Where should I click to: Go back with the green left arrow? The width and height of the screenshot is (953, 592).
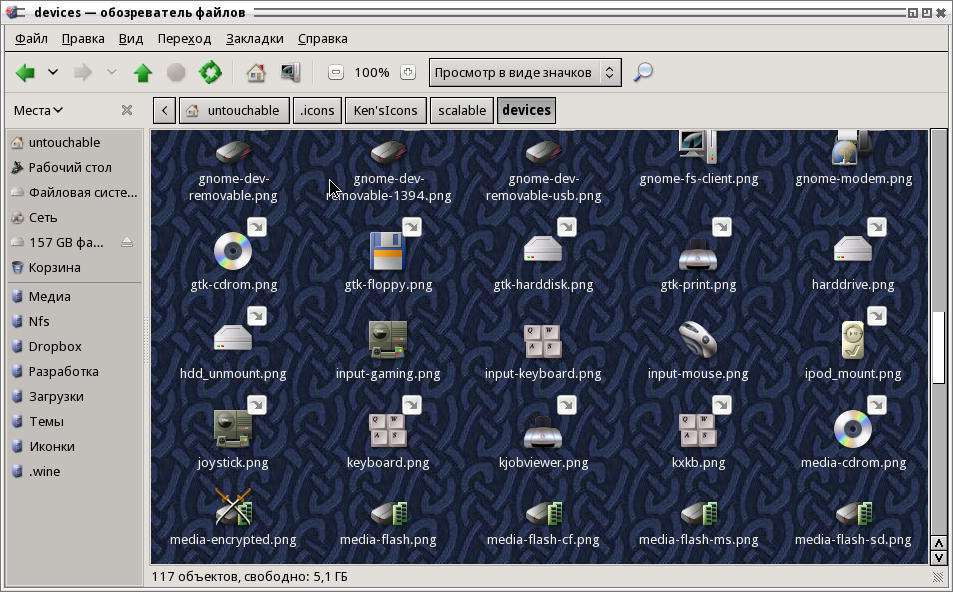click(26, 73)
